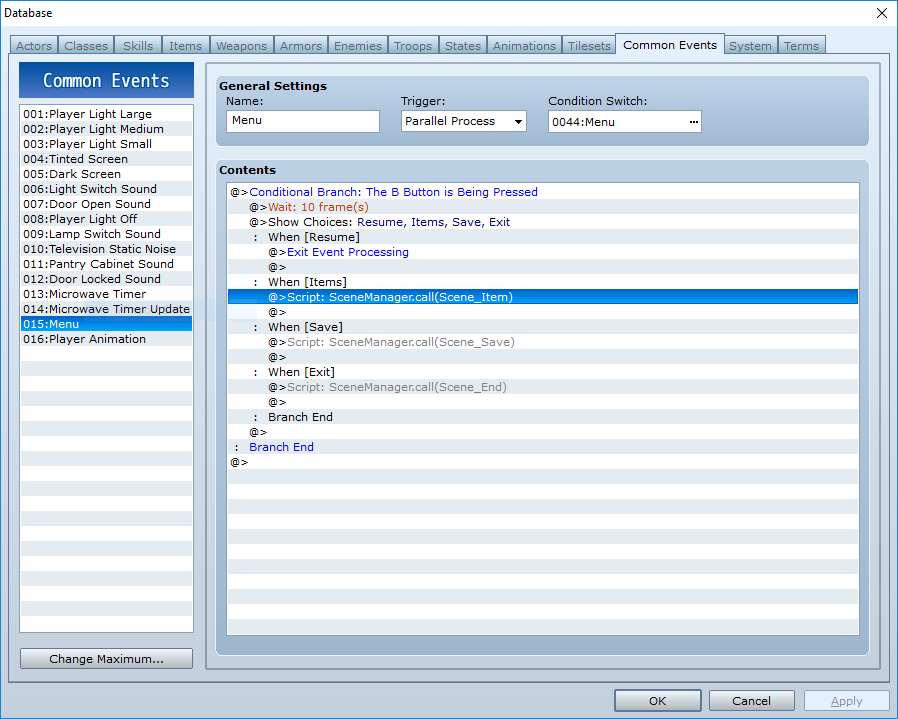898x719 pixels.
Task: Select the When [Save] line
Action: (x=543, y=327)
